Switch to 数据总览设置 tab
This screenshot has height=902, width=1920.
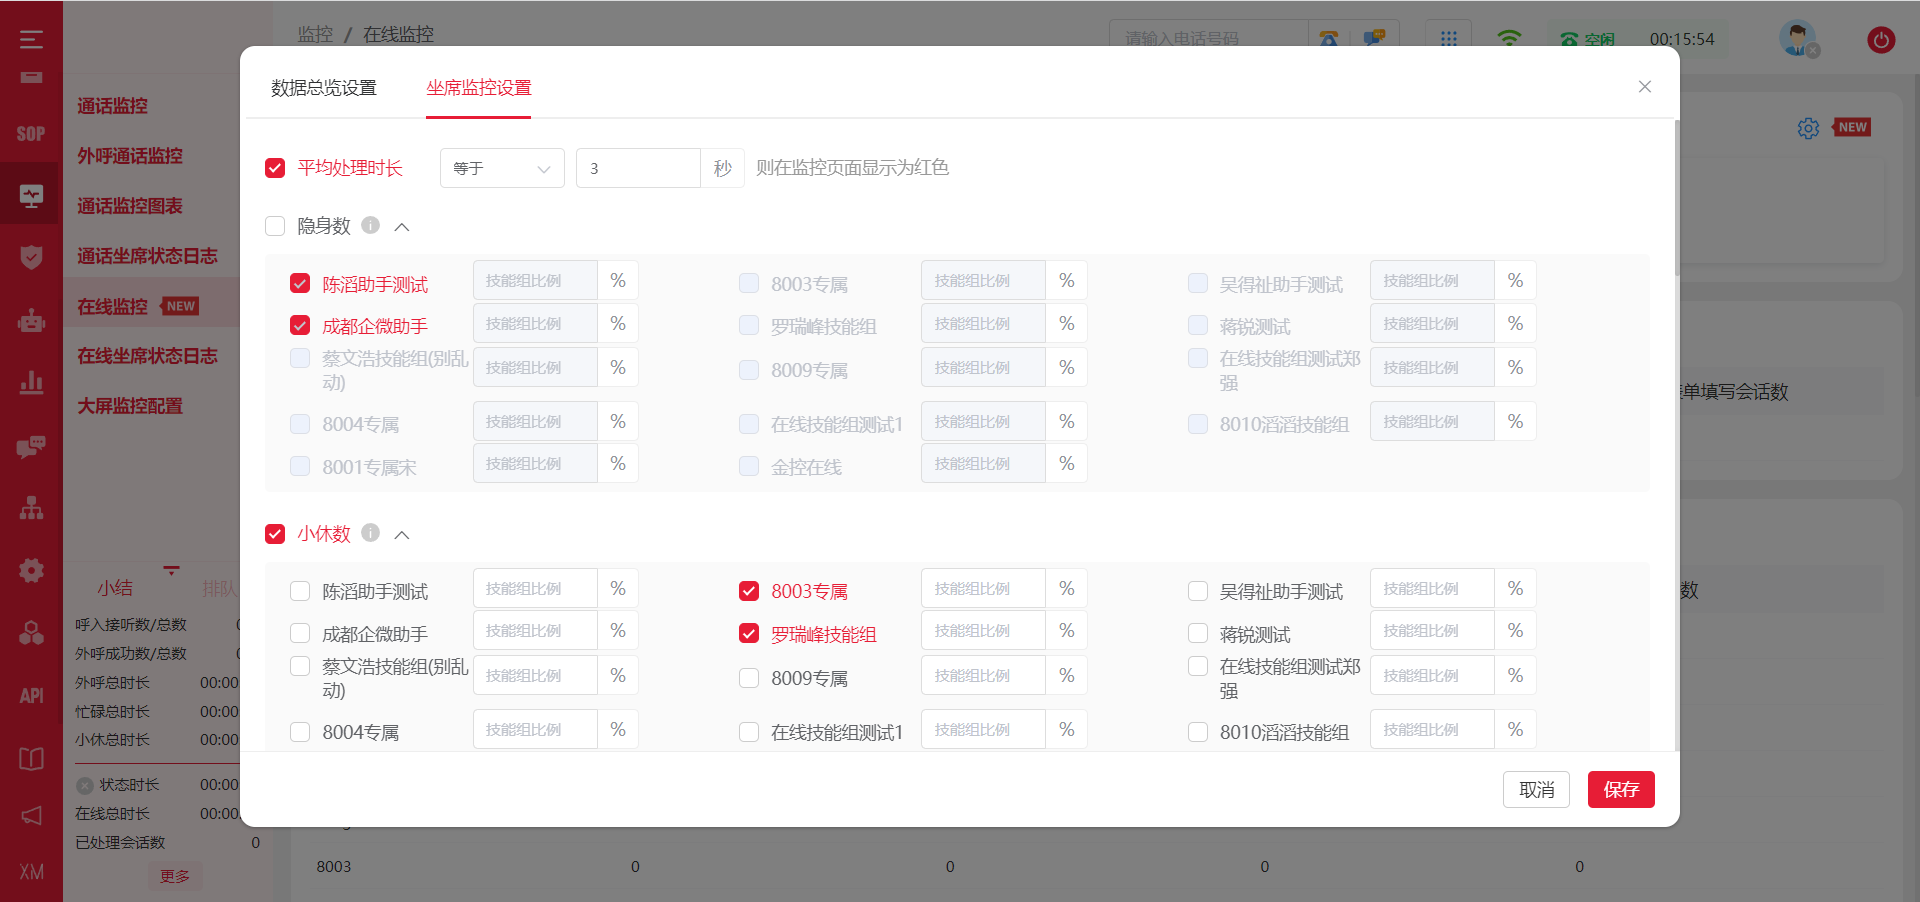[x=324, y=88]
